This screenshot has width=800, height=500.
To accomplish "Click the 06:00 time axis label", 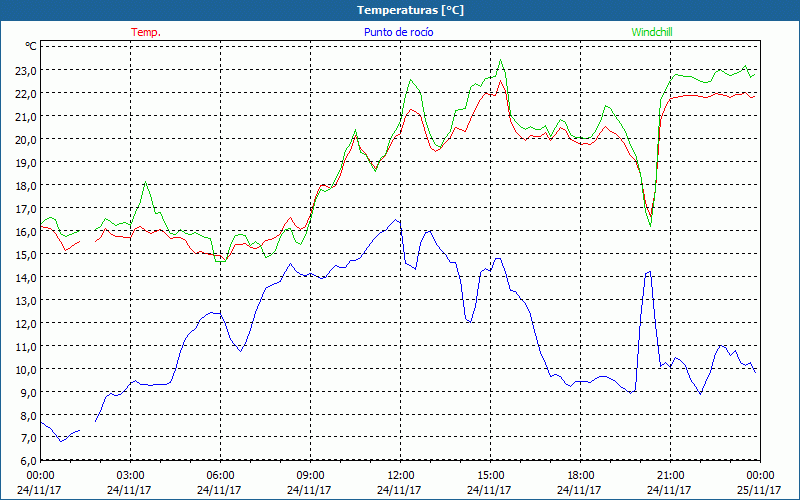I will pyautogui.click(x=220, y=476).
